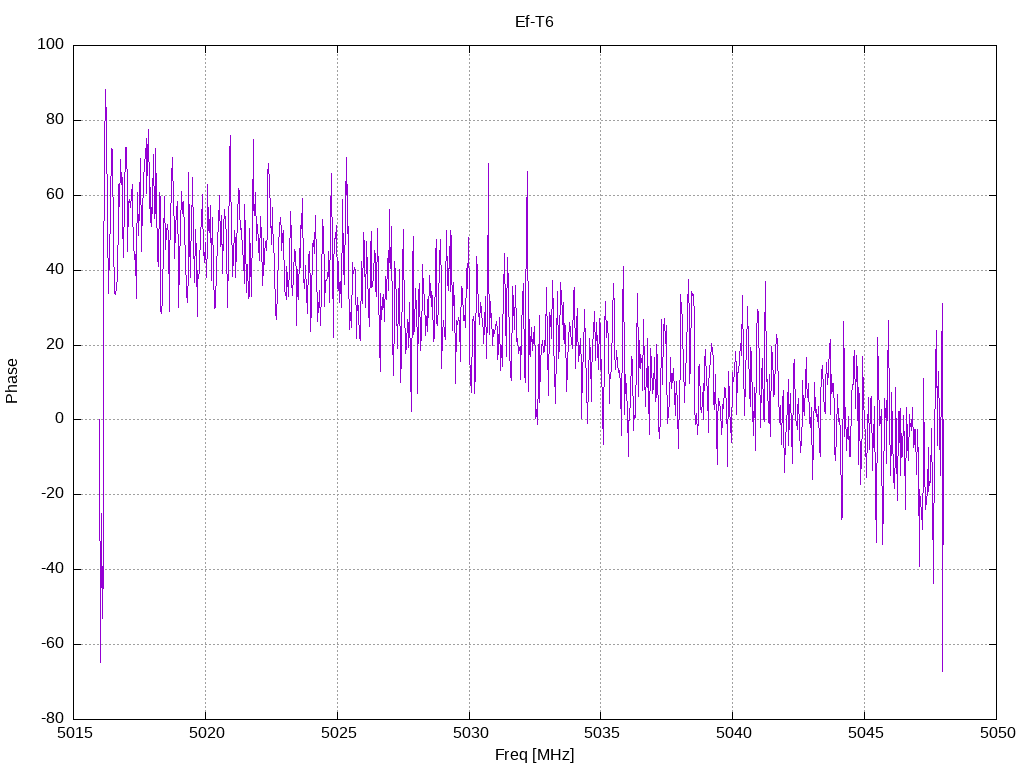Click the x-axis tick label "5025"

338,733
